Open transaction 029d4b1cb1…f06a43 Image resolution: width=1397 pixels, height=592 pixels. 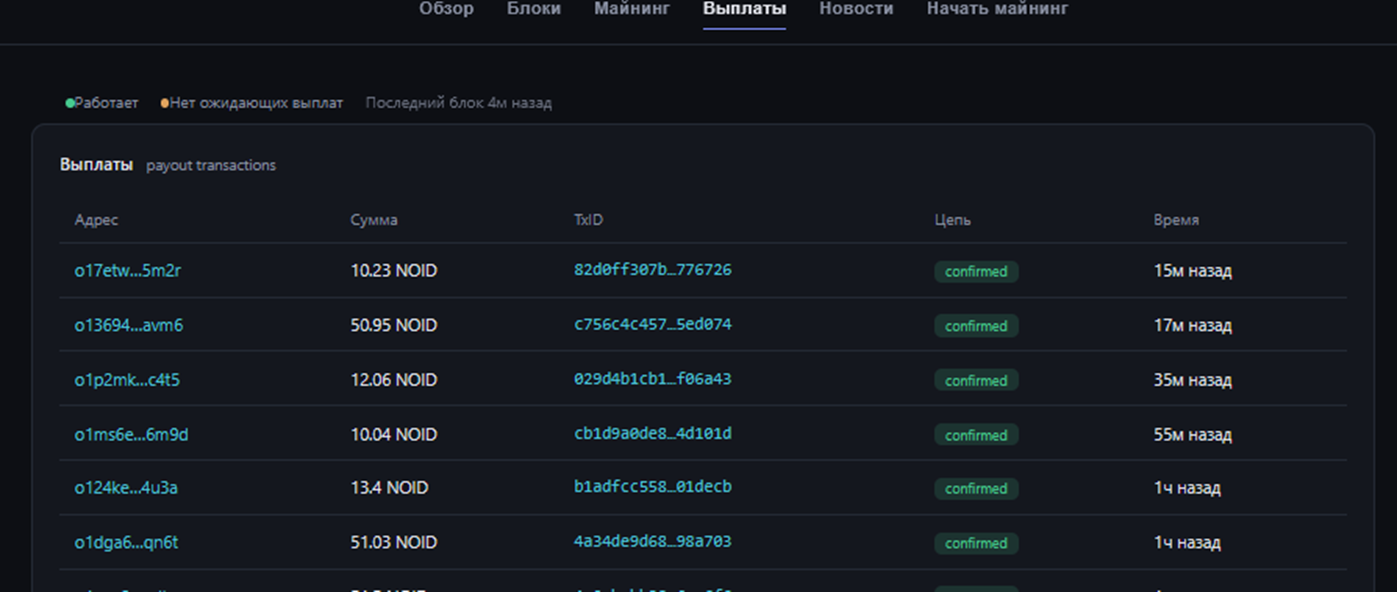coord(653,379)
